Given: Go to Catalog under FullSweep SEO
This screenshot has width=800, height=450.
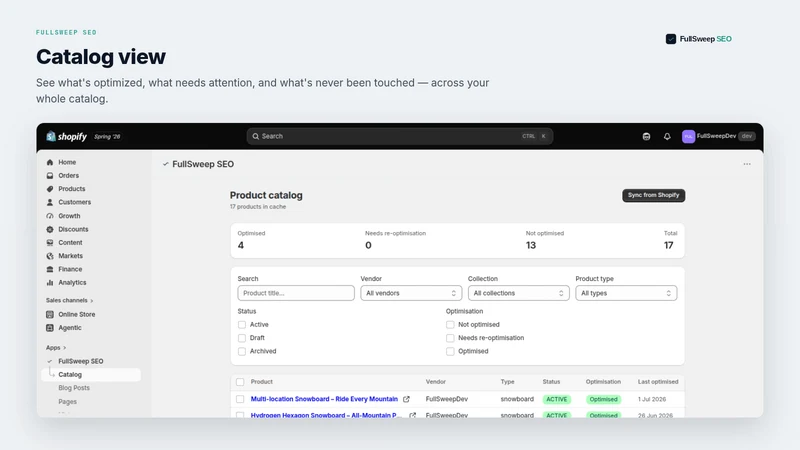Looking at the screenshot, I should tap(91, 374).
